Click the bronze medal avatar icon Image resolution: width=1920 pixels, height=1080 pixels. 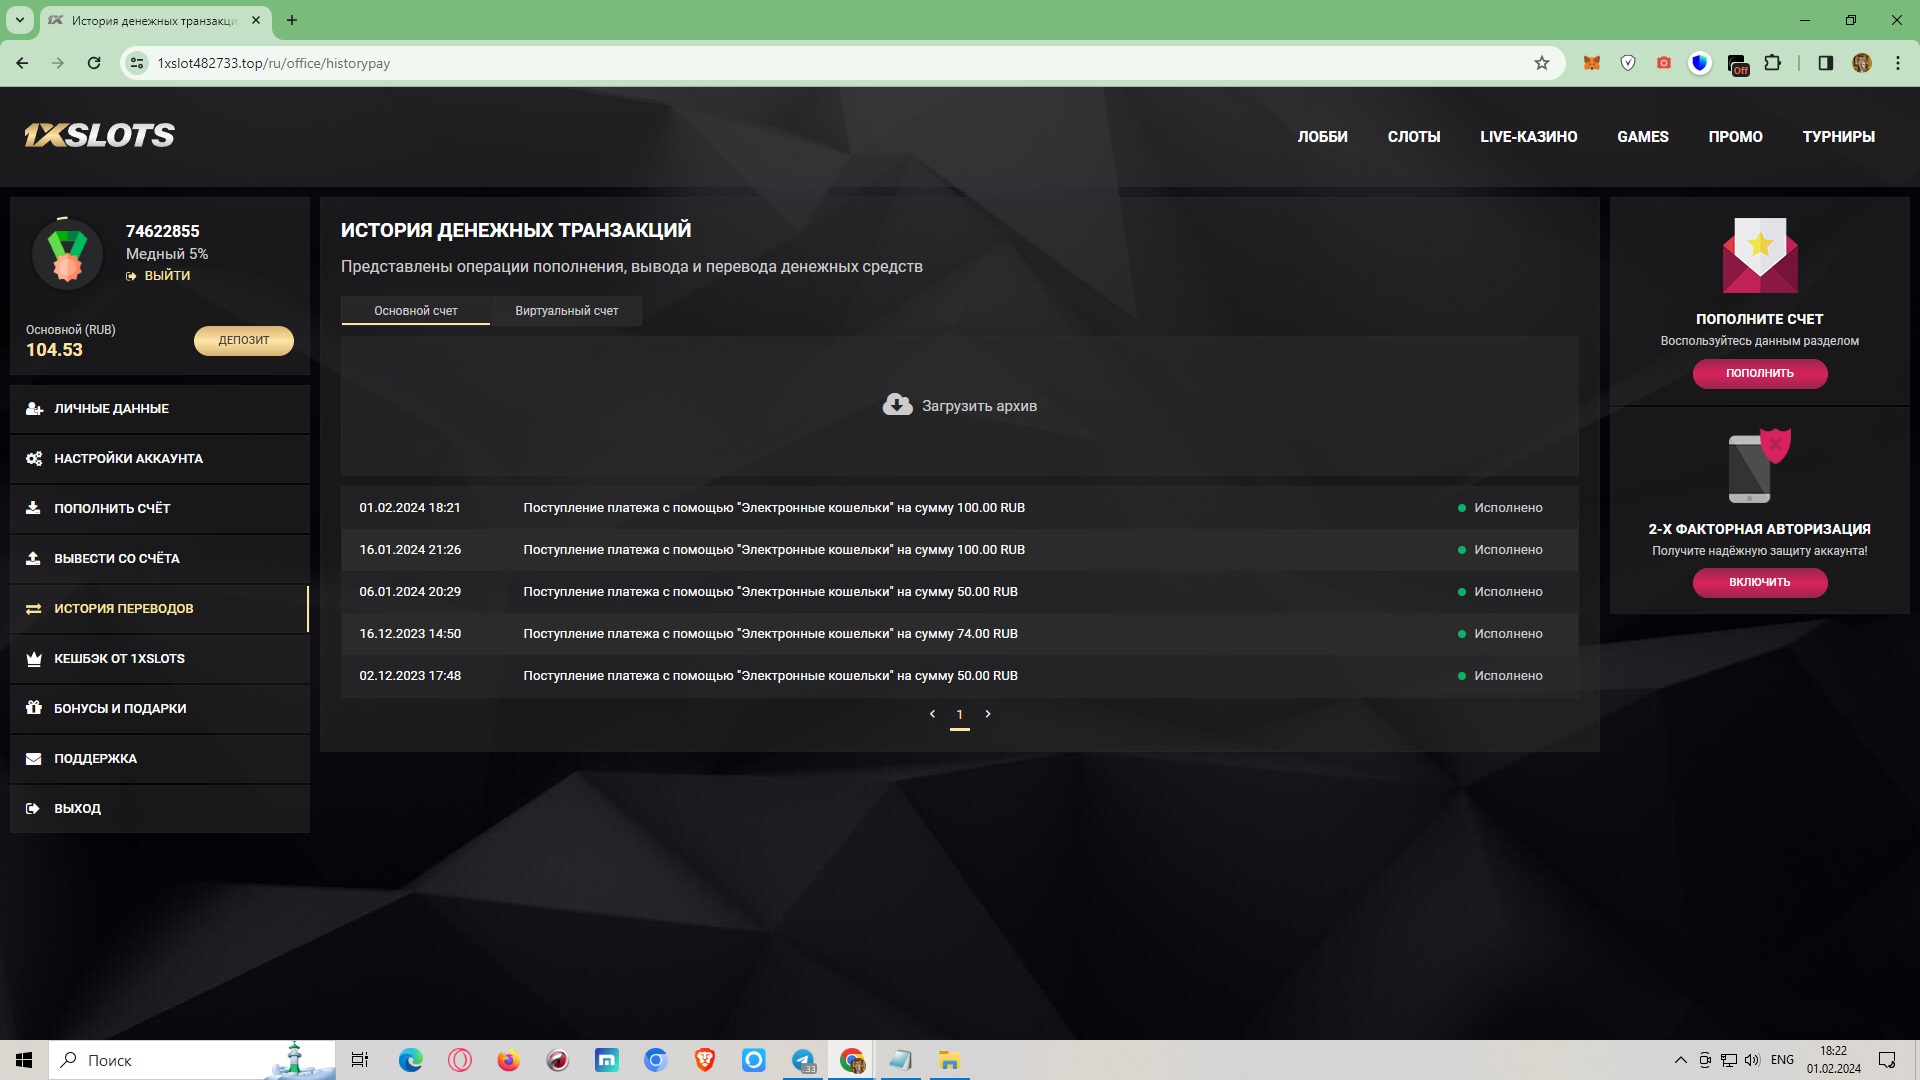tap(67, 255)
